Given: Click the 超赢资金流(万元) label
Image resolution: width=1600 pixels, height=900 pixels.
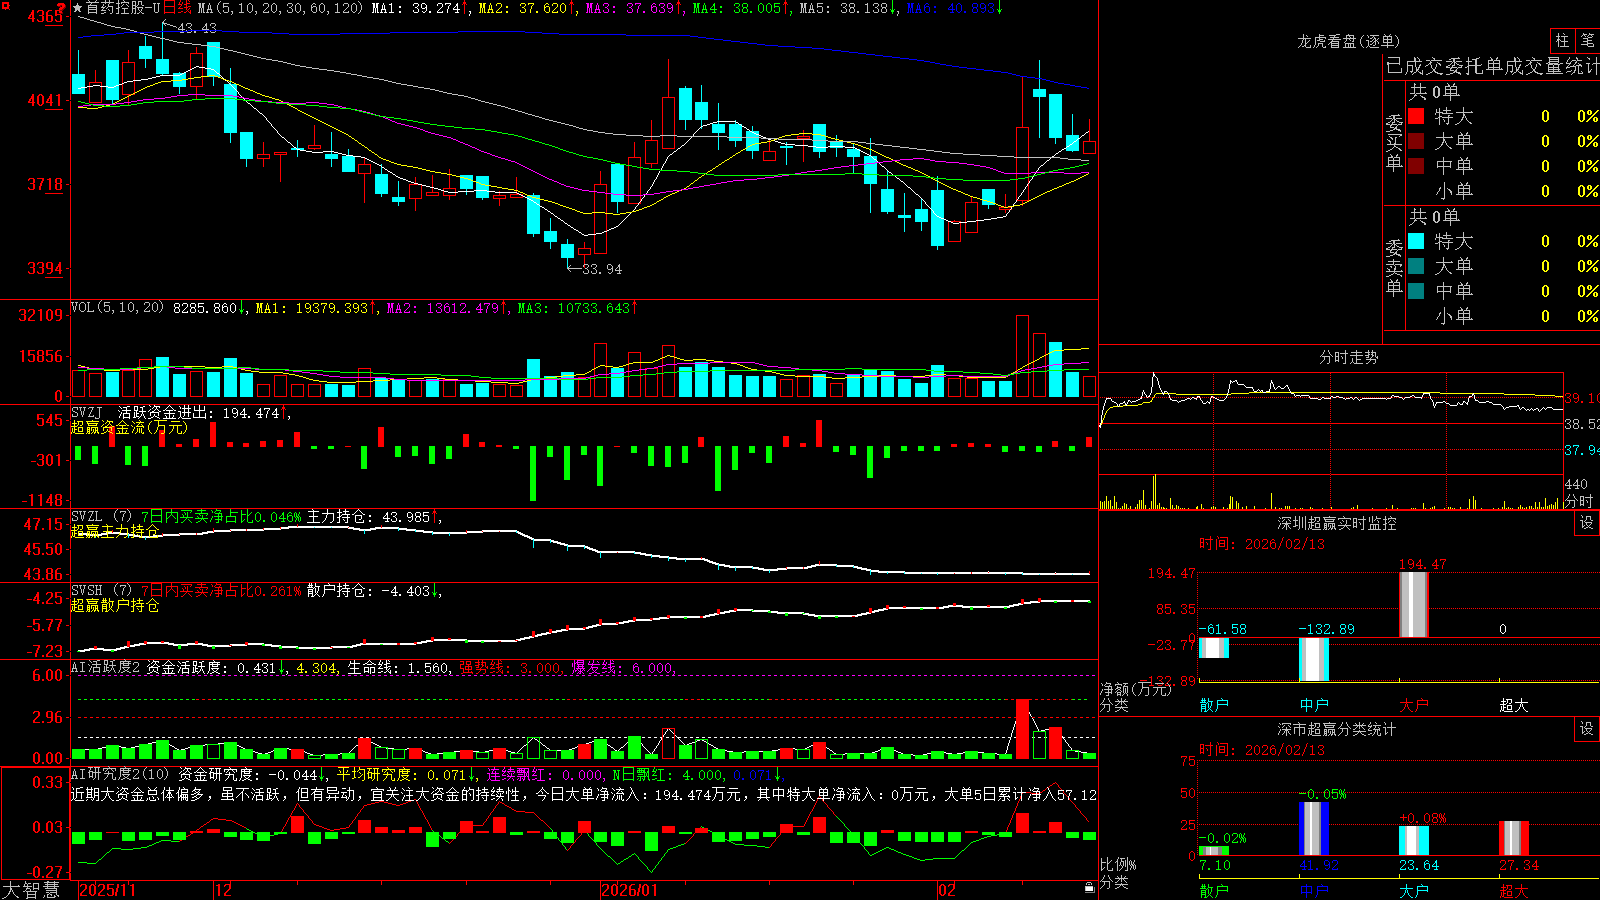Looking at the screenshot, I should [x=129, y=427].
